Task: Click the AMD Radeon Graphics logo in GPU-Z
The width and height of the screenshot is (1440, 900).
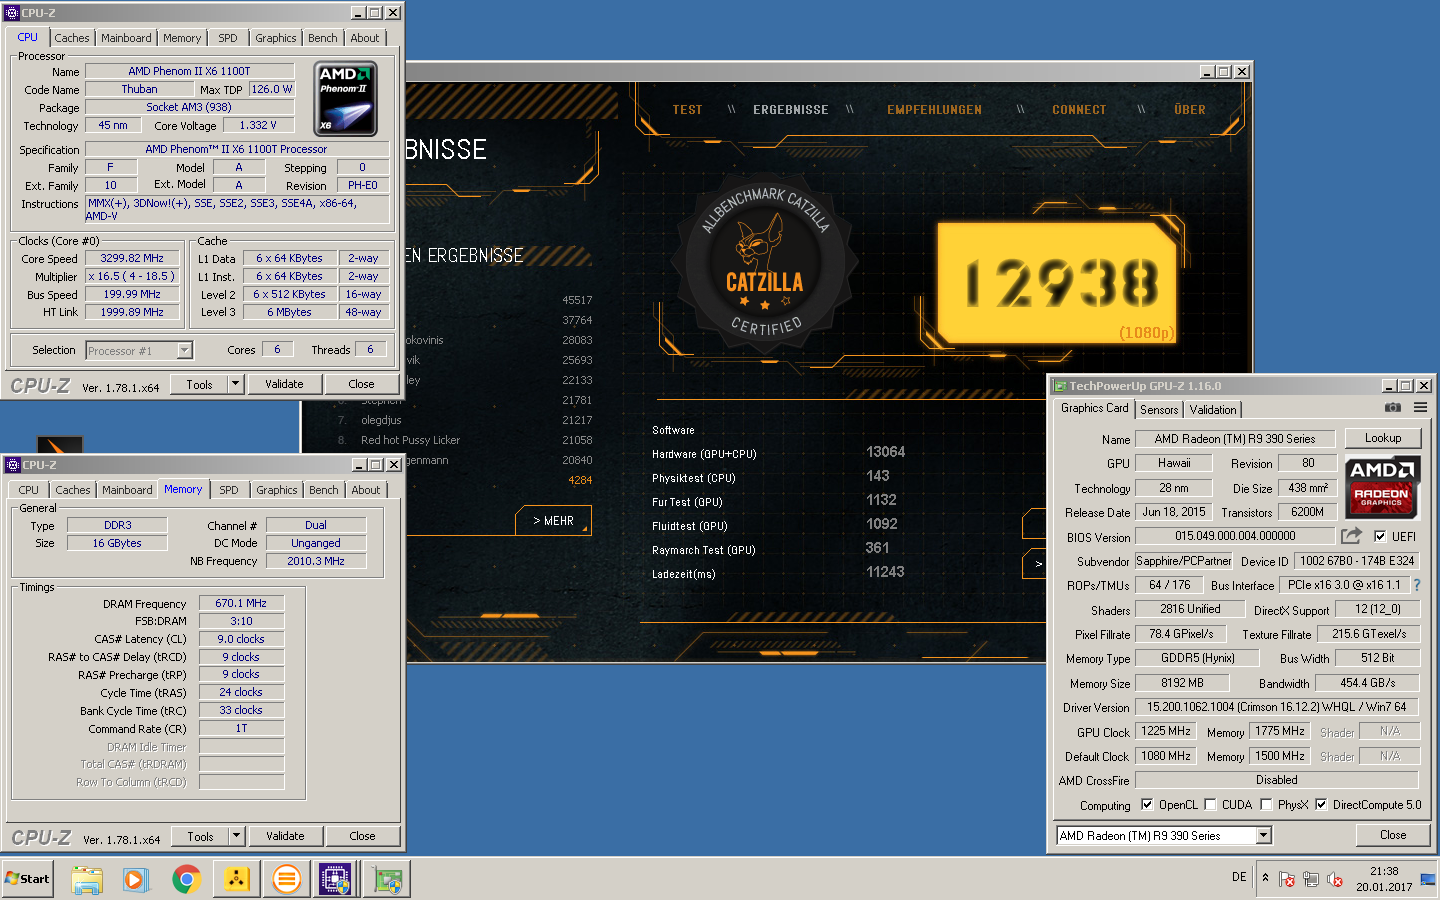Action: tap(1381, 487)
